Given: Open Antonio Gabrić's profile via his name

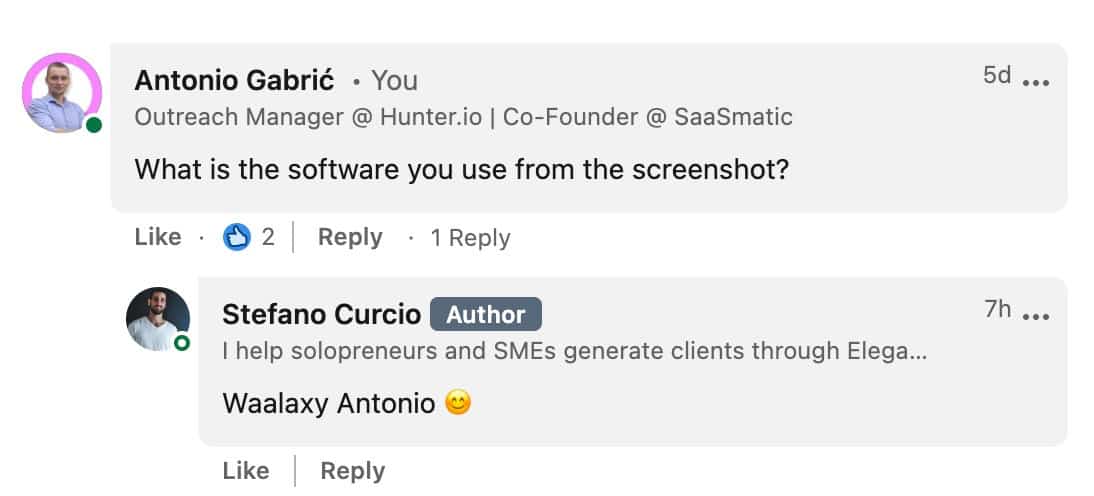Looking at the screenshot, I should click(234, 80).
